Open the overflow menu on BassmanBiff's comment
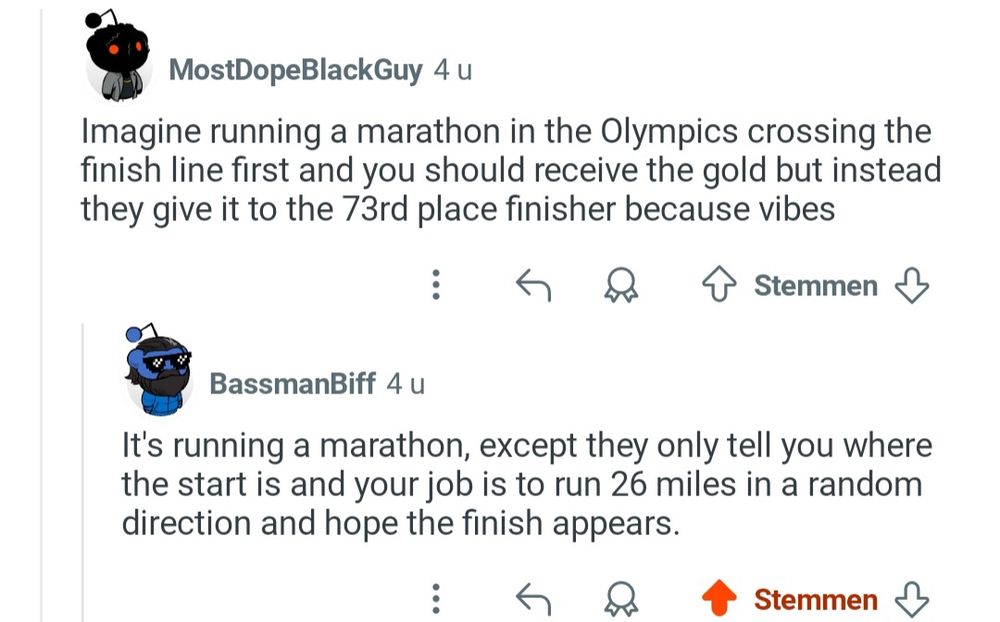Screen dimensions: 1000x622 pos(435,598)
